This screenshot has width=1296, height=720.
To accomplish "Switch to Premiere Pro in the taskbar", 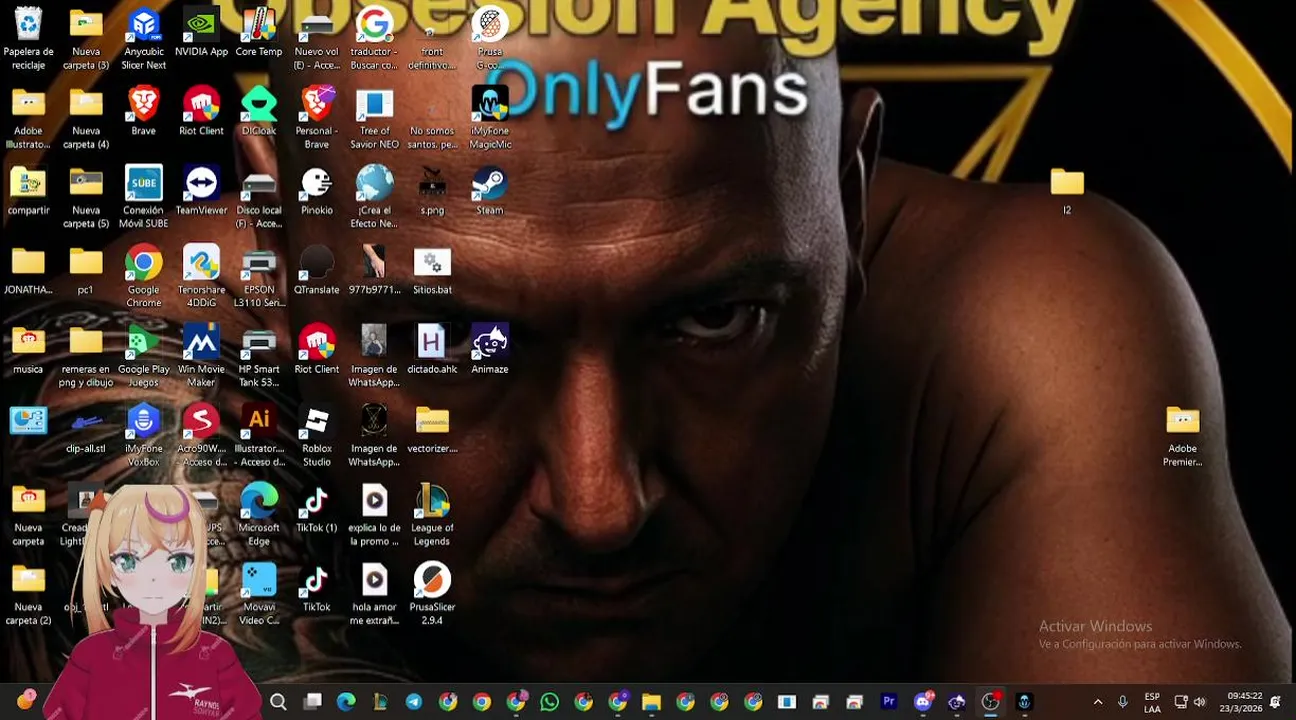I will tap(888, 702).
